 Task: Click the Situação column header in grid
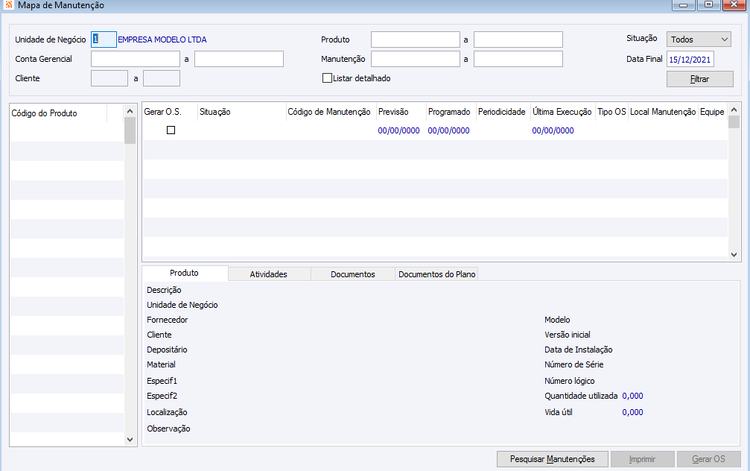(x=242, y=112)
